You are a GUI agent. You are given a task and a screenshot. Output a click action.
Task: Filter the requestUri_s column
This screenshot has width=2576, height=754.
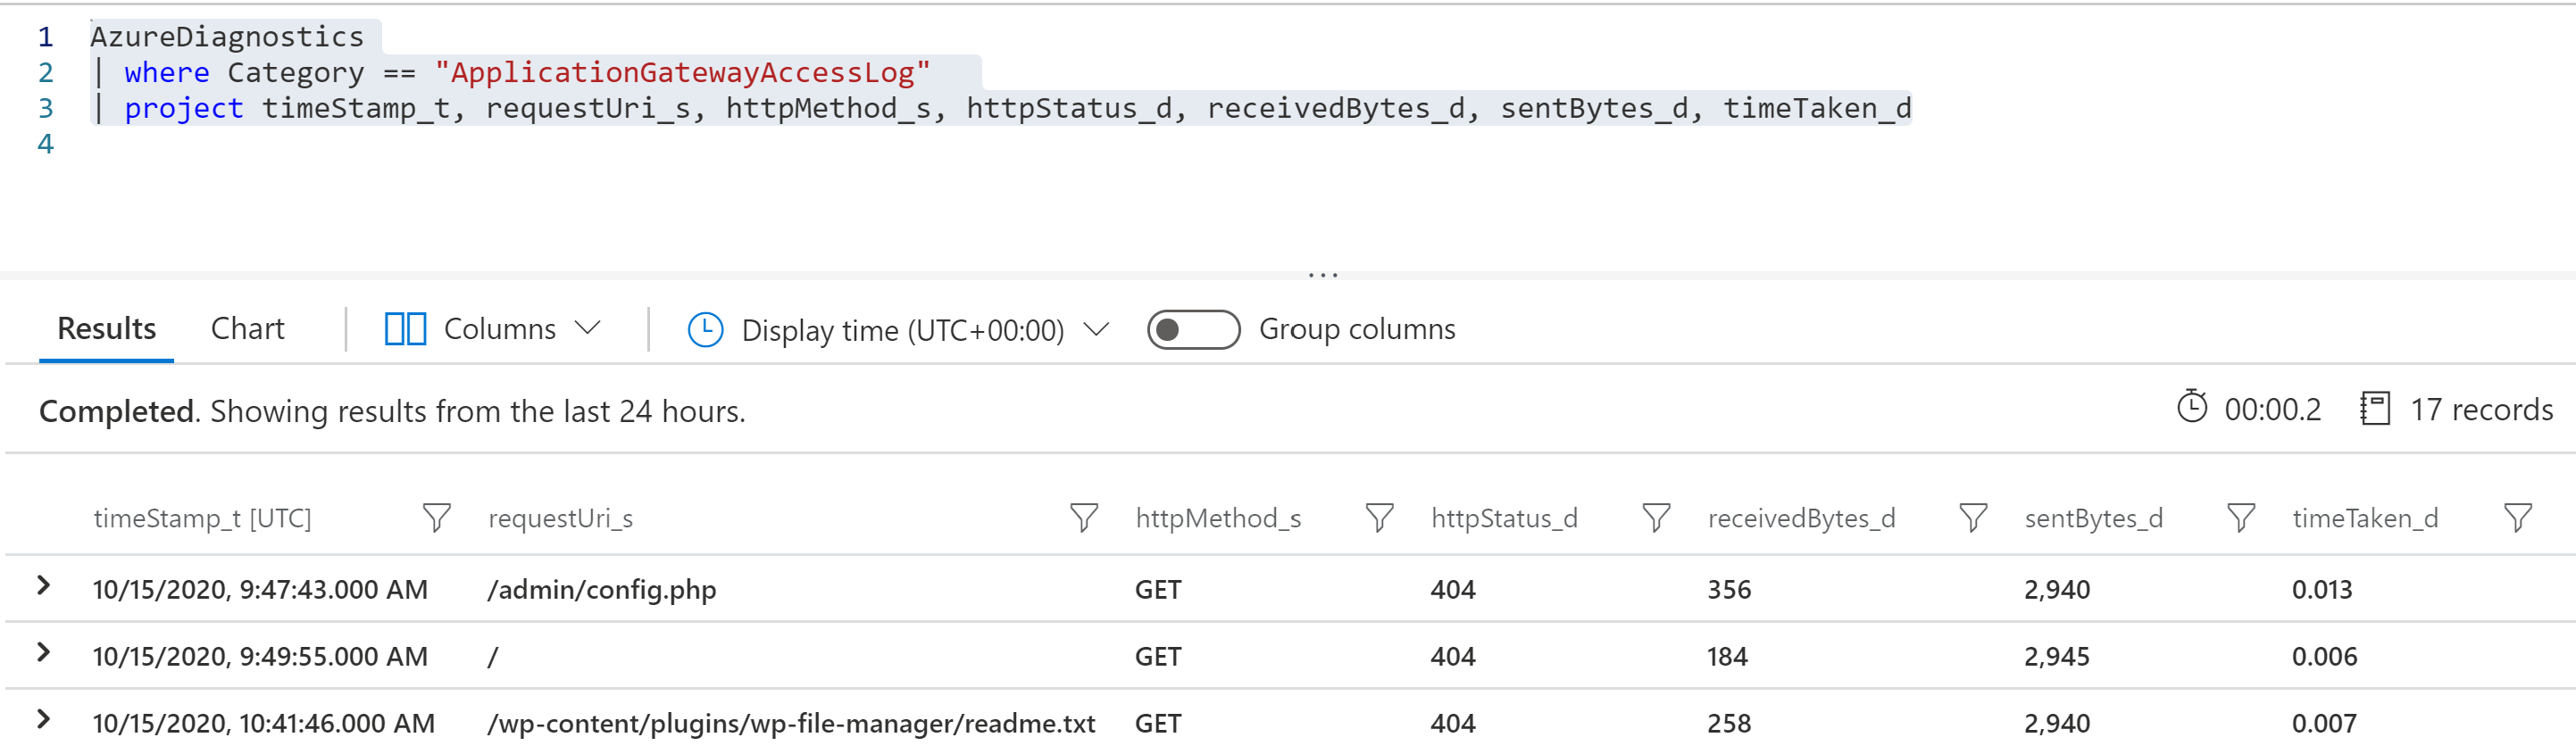(x=1083, y=518)
